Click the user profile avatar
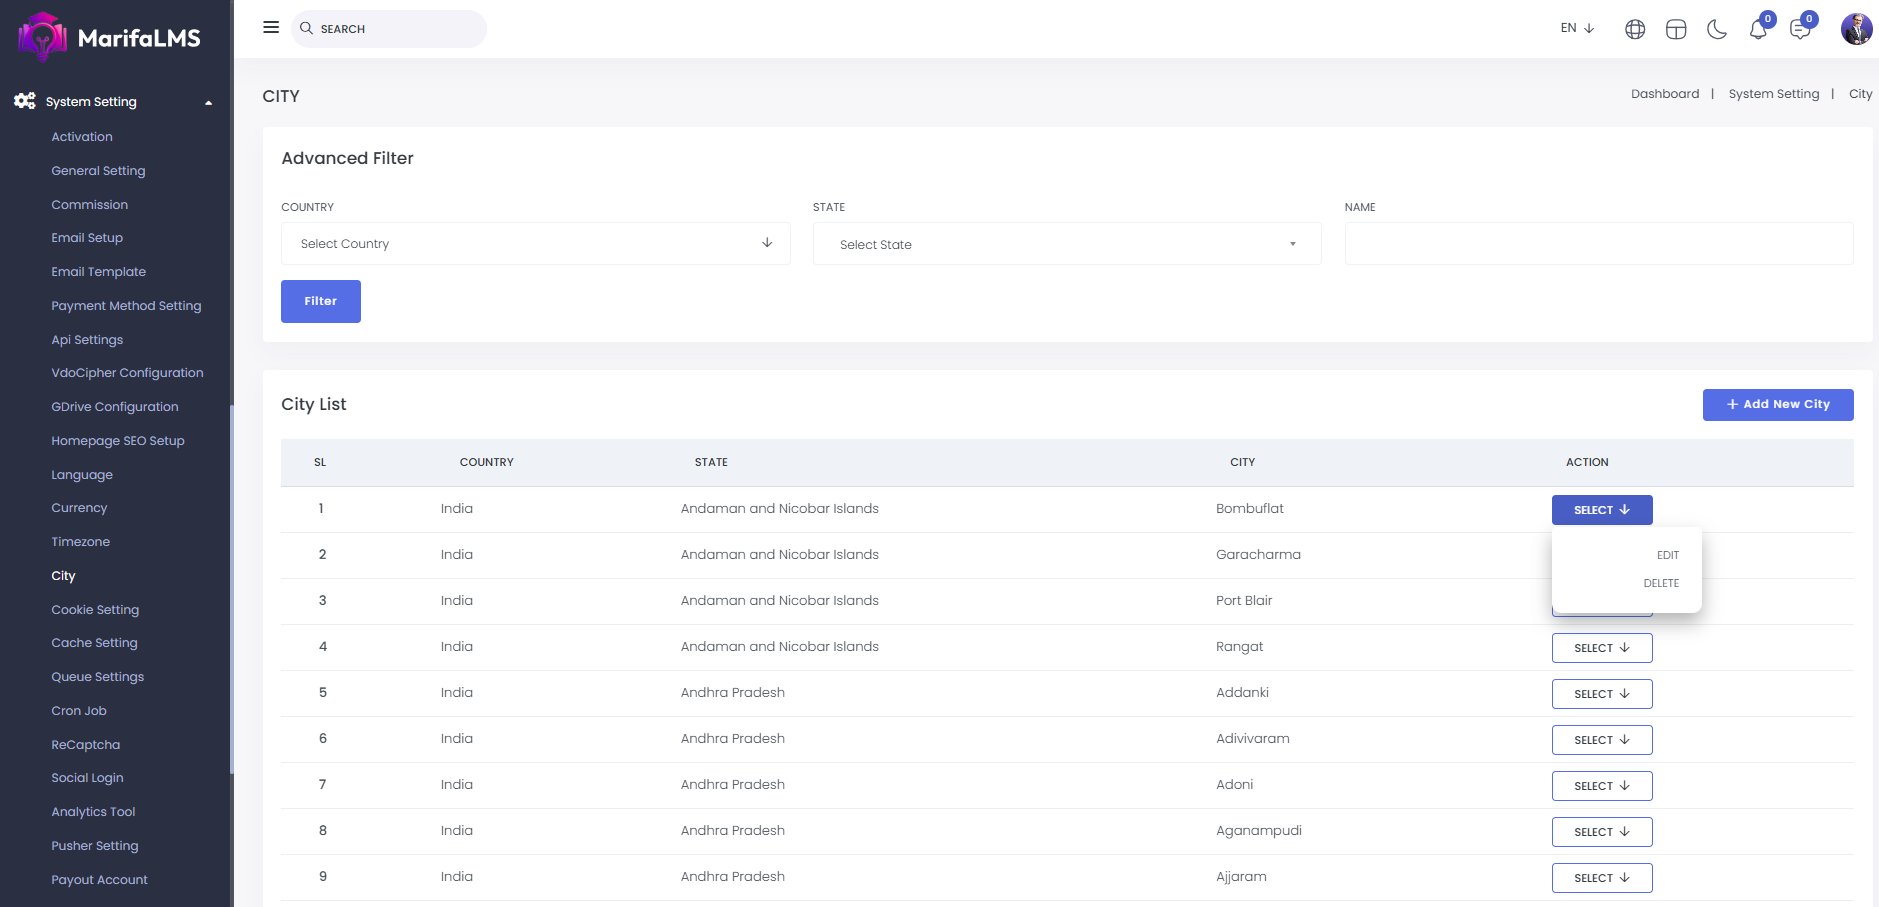Screen dimensions: 1879x907 click(1856, 29)
